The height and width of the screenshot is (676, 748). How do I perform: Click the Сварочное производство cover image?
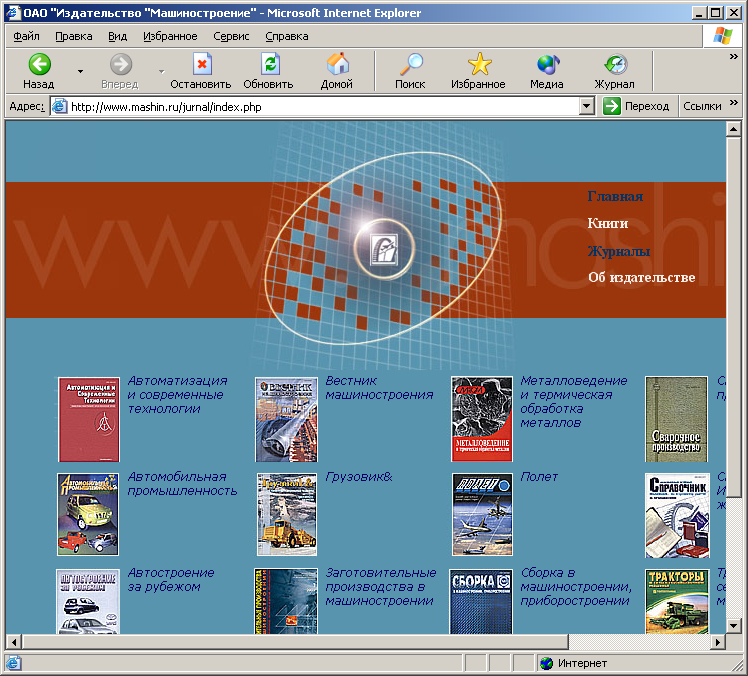(x=676, y=419)
